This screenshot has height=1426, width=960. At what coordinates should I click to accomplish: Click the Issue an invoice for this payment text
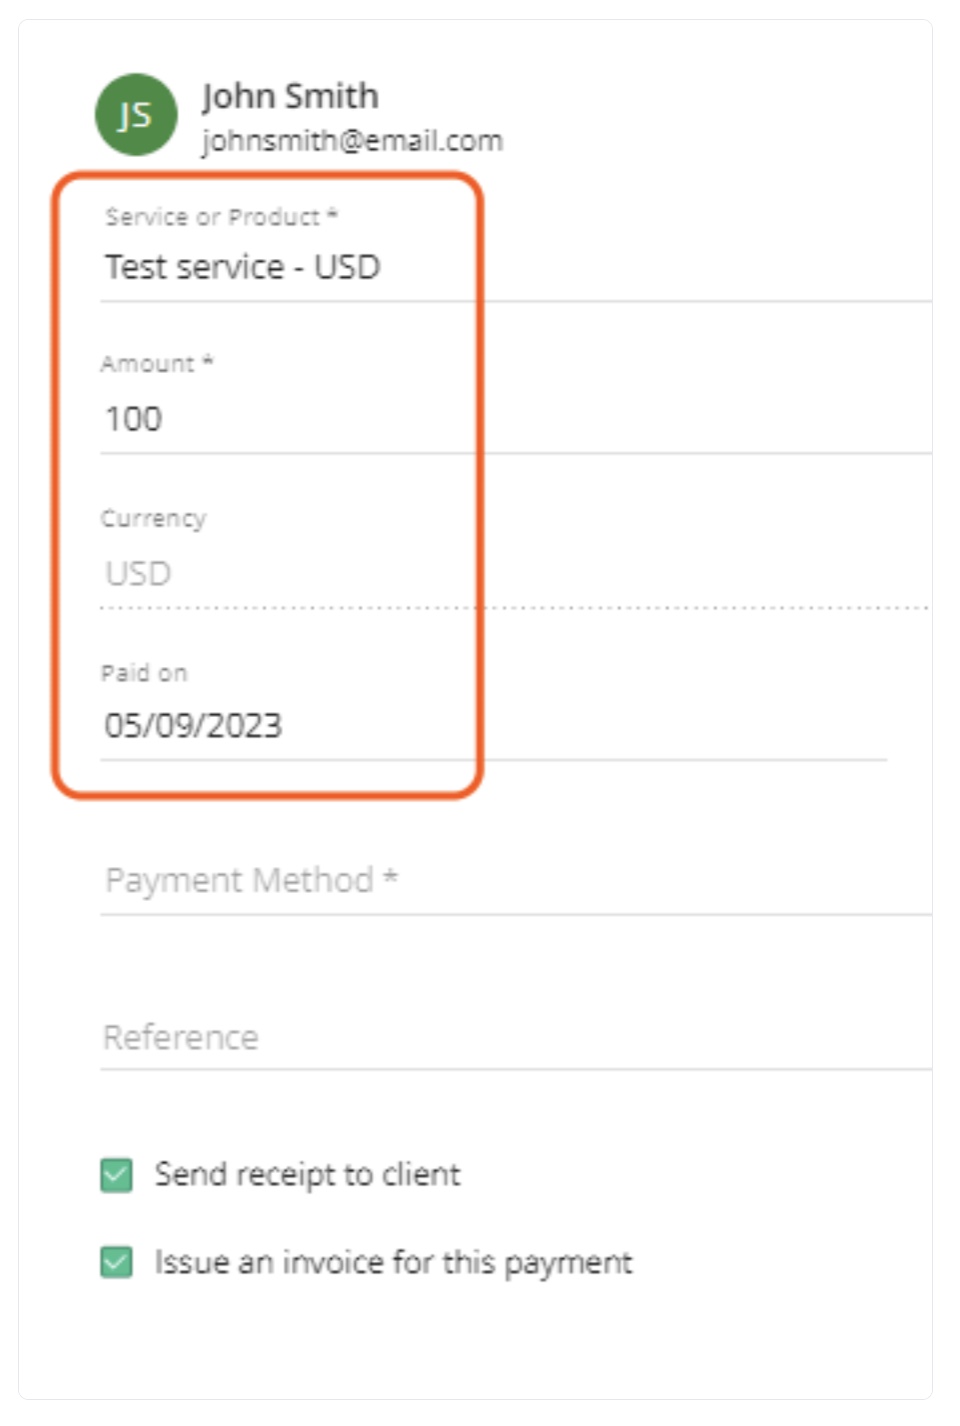[394, 1262]
